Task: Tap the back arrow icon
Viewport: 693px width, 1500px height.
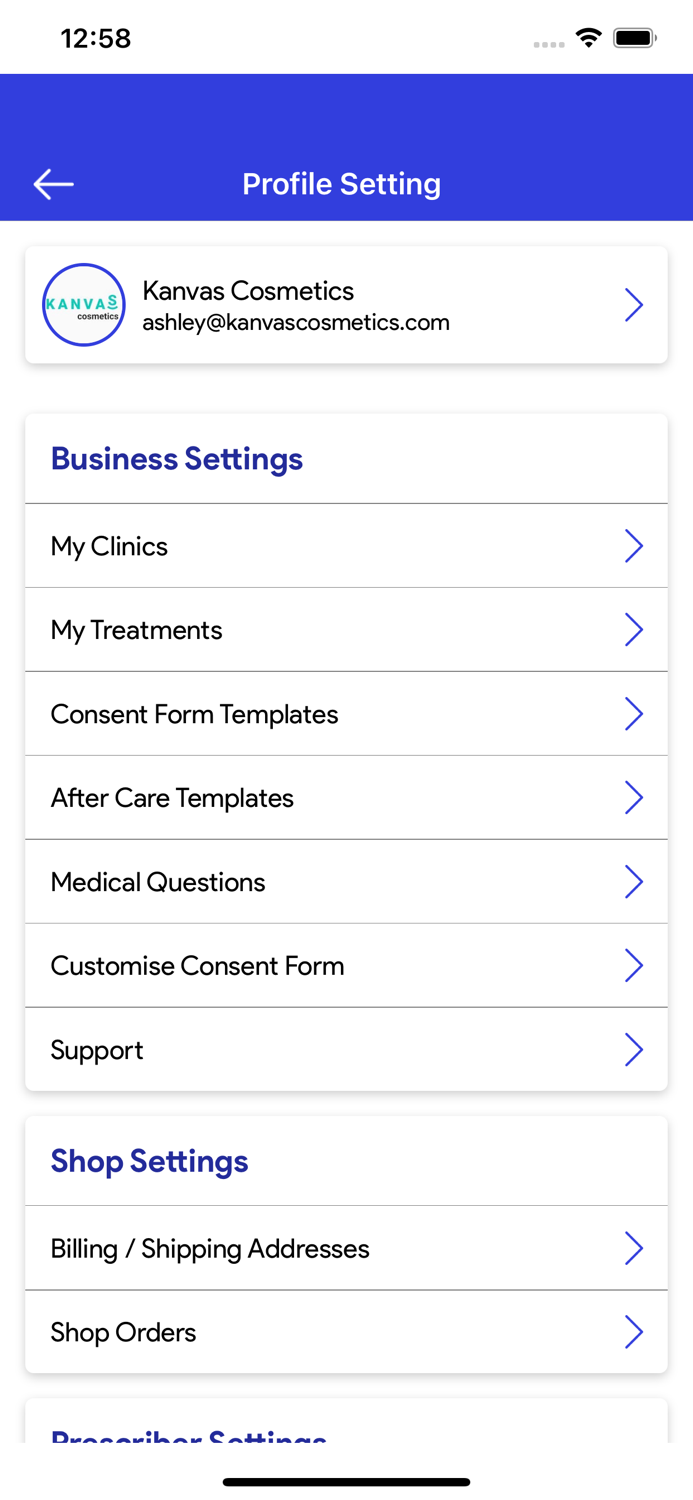Action: pyautogui.click(x=53, y=184)
